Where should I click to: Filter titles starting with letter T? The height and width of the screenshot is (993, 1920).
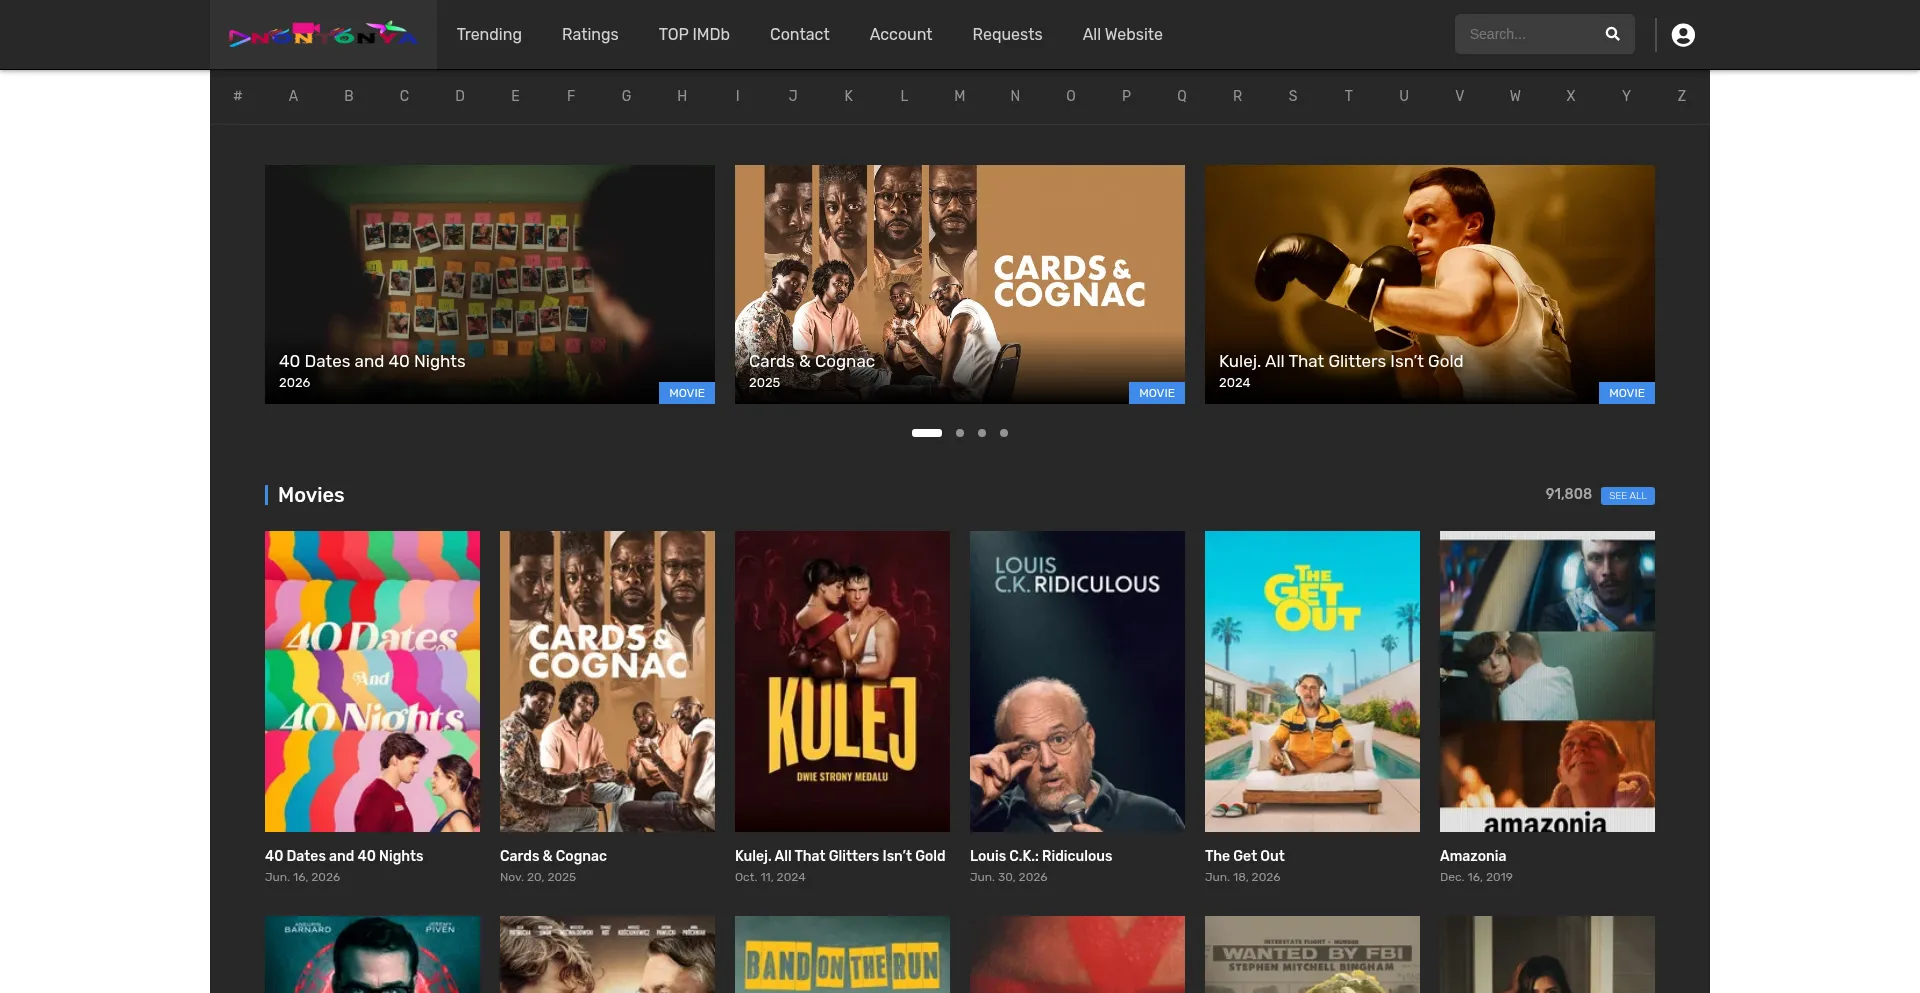pyautogui.click(x=1348, y=96)
